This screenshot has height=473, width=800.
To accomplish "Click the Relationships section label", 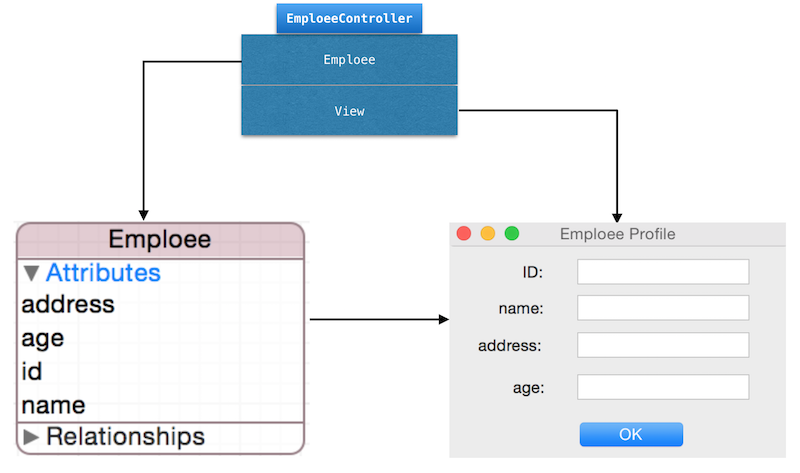I will coord(125,437).
